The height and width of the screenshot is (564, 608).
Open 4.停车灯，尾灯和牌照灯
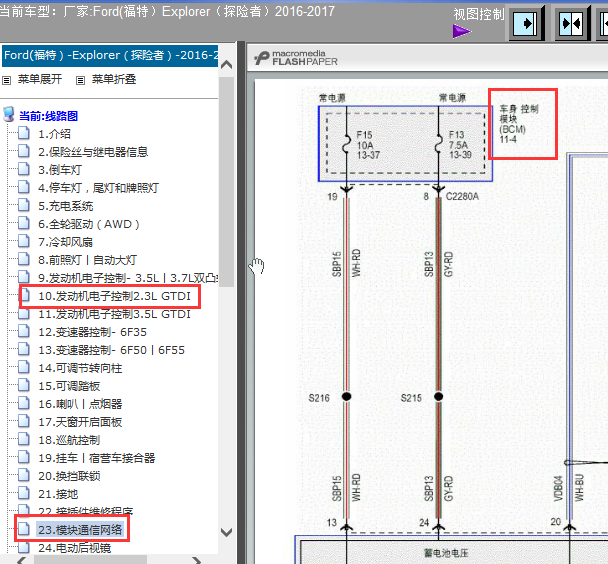point(98,188)
